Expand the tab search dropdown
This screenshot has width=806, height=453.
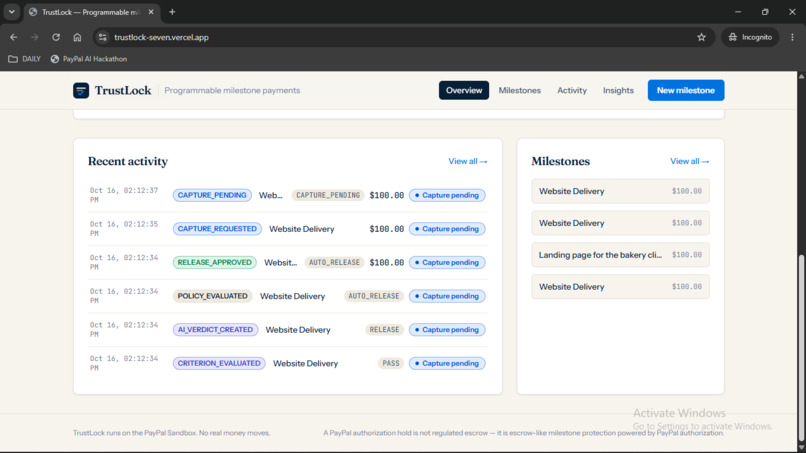pos(11,12)
